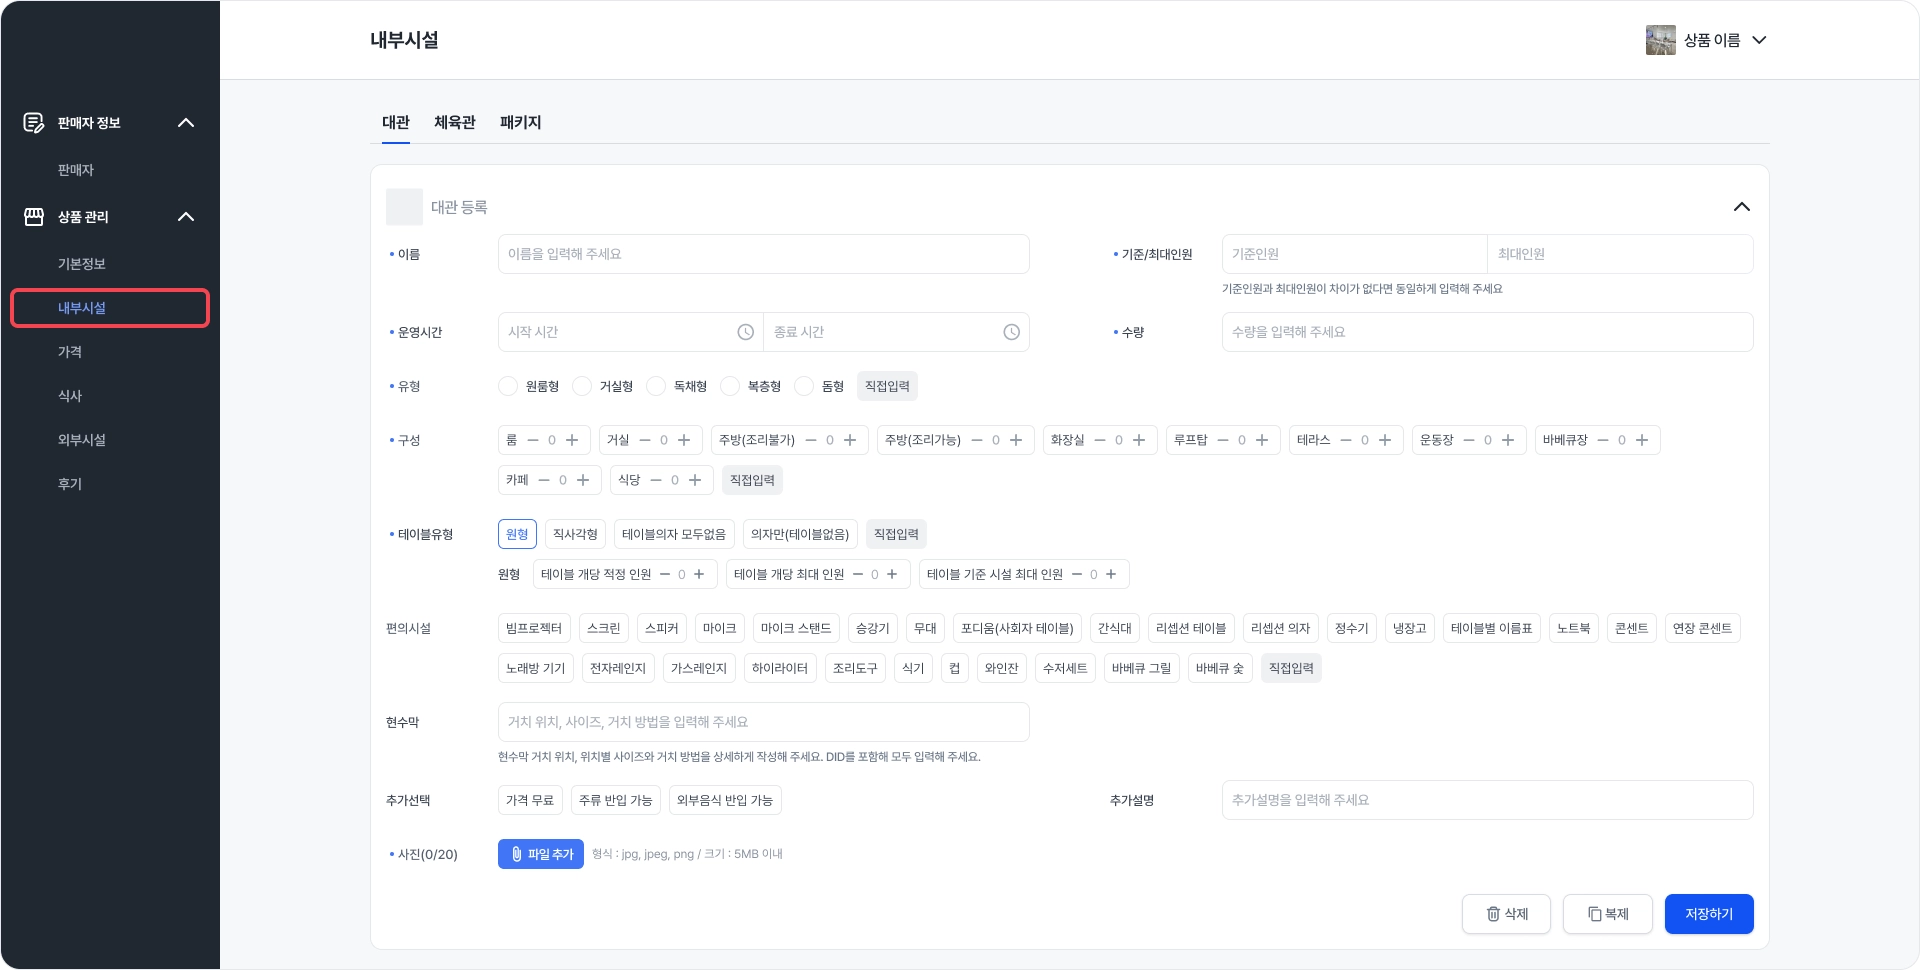
Task: Increase 룸 count with plus icon
Action: [572, 440]
